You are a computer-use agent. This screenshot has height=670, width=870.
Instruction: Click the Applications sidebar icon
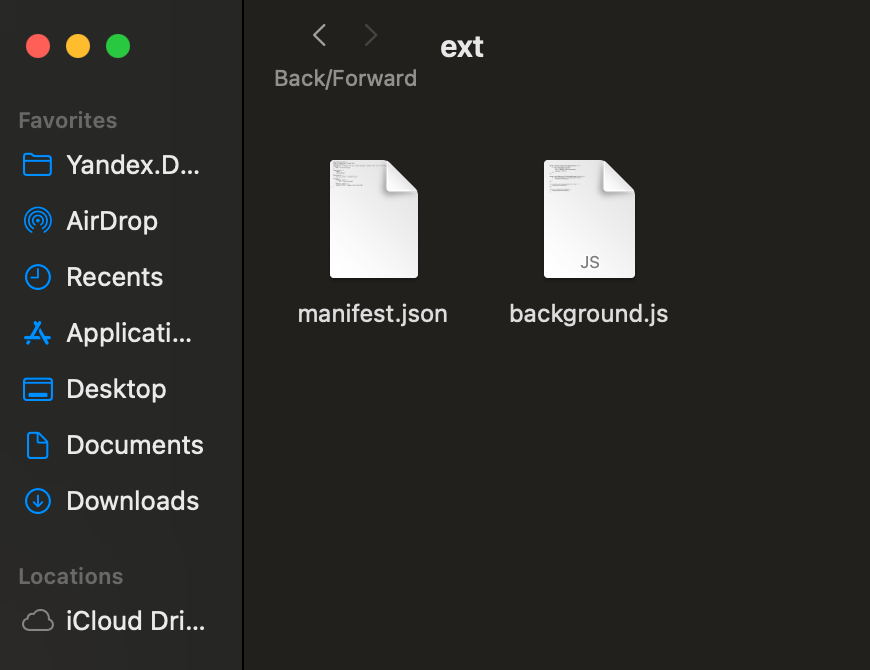tap(38, 333)
